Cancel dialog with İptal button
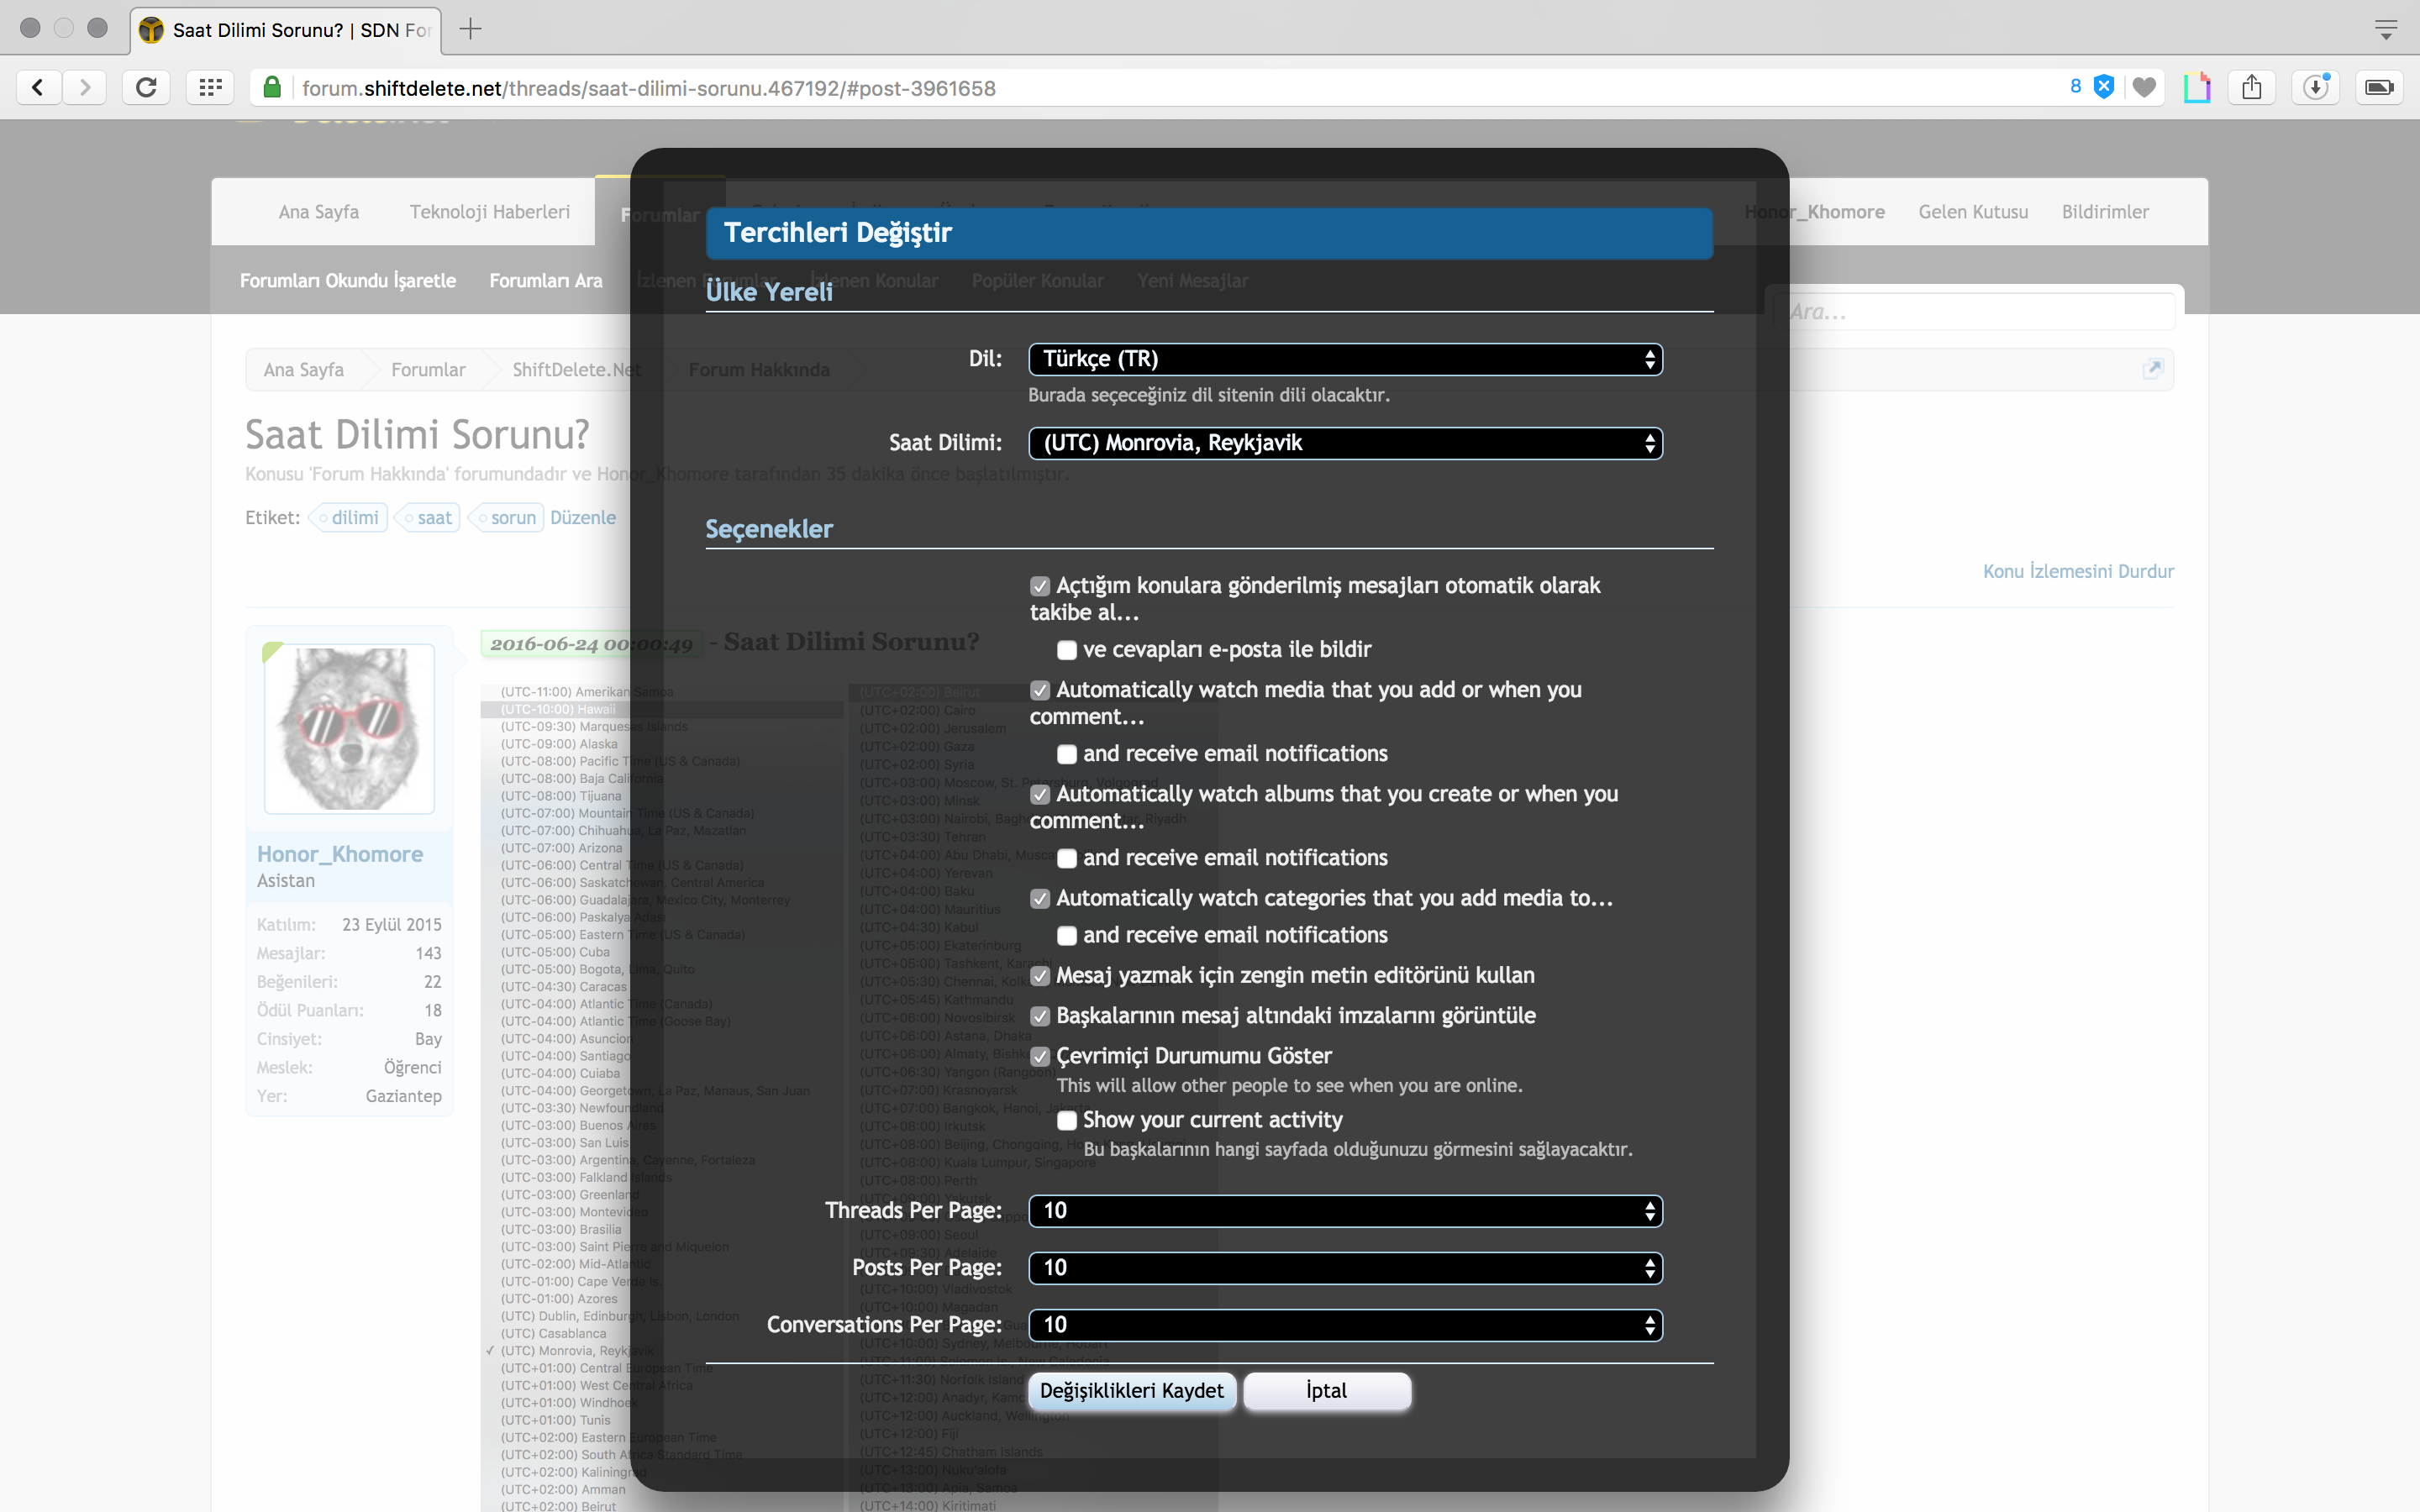Image resolution: width=2420 pixels, height=1512 pixels. 1327,1391
